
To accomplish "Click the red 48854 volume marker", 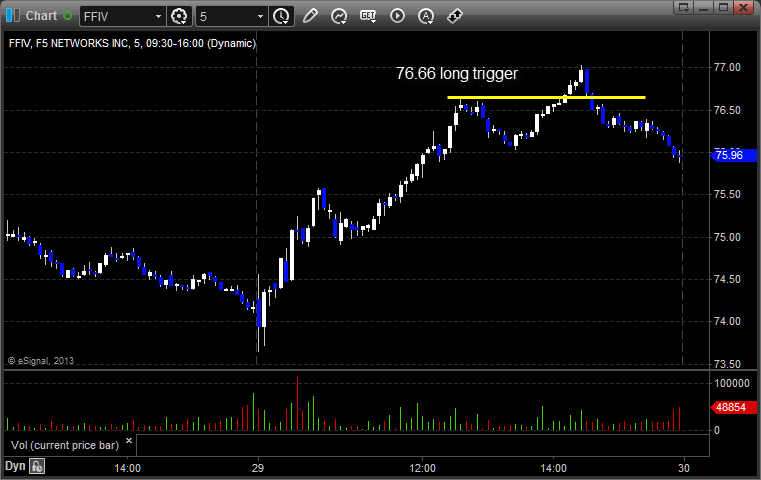I will pyautogui.click(x=733, y=407).
